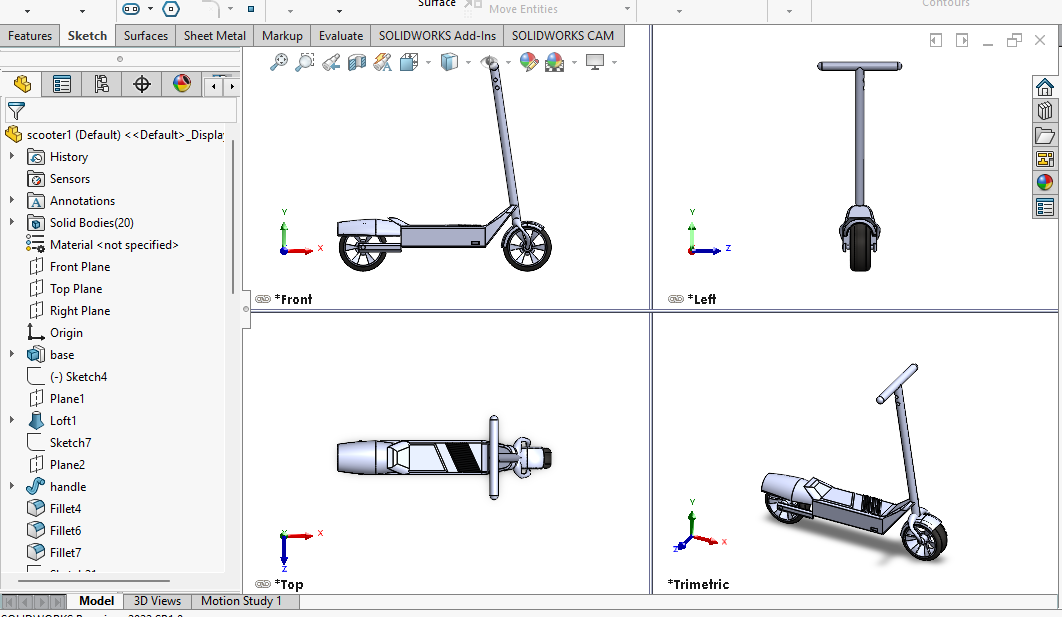The height and width of the screenshot is (617, 1062).
Task: Open the PropertyManager tab
Action: pyautogui.click(x=62, y=84)
